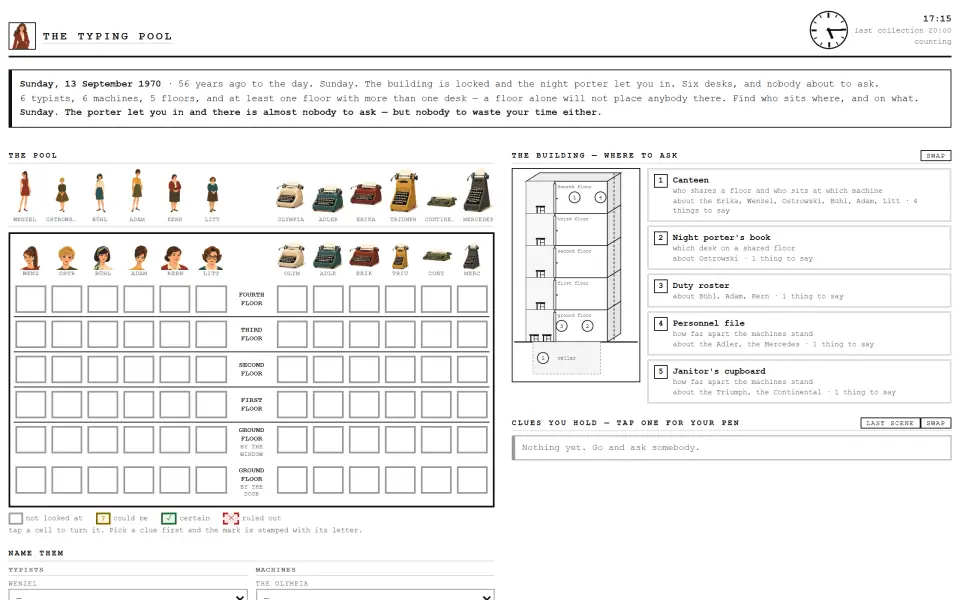Mark the Mercedes cell on First Floor row
This screenshot has width=960, height=600.
(x=472, y=405)
